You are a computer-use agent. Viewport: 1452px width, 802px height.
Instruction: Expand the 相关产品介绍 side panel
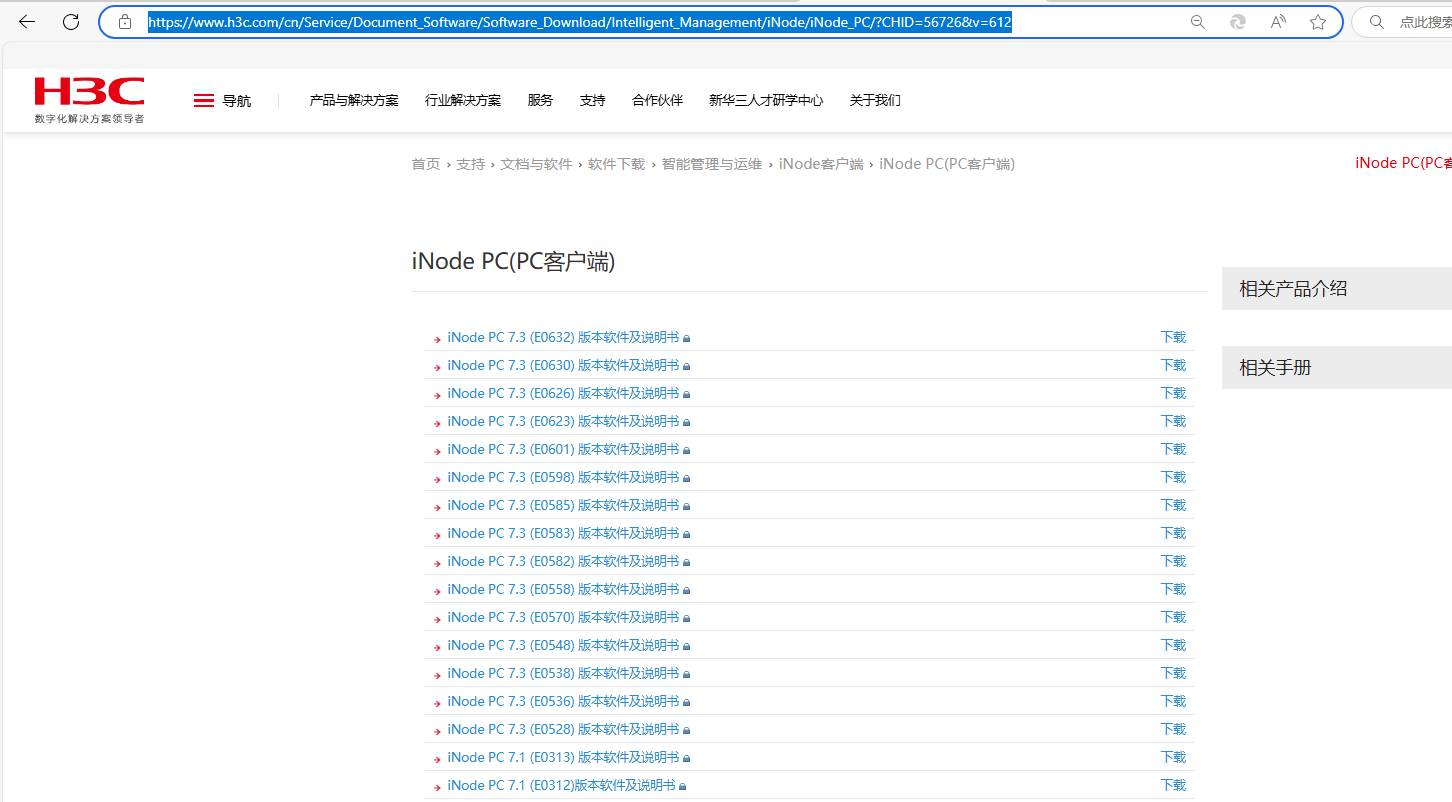1337,289
